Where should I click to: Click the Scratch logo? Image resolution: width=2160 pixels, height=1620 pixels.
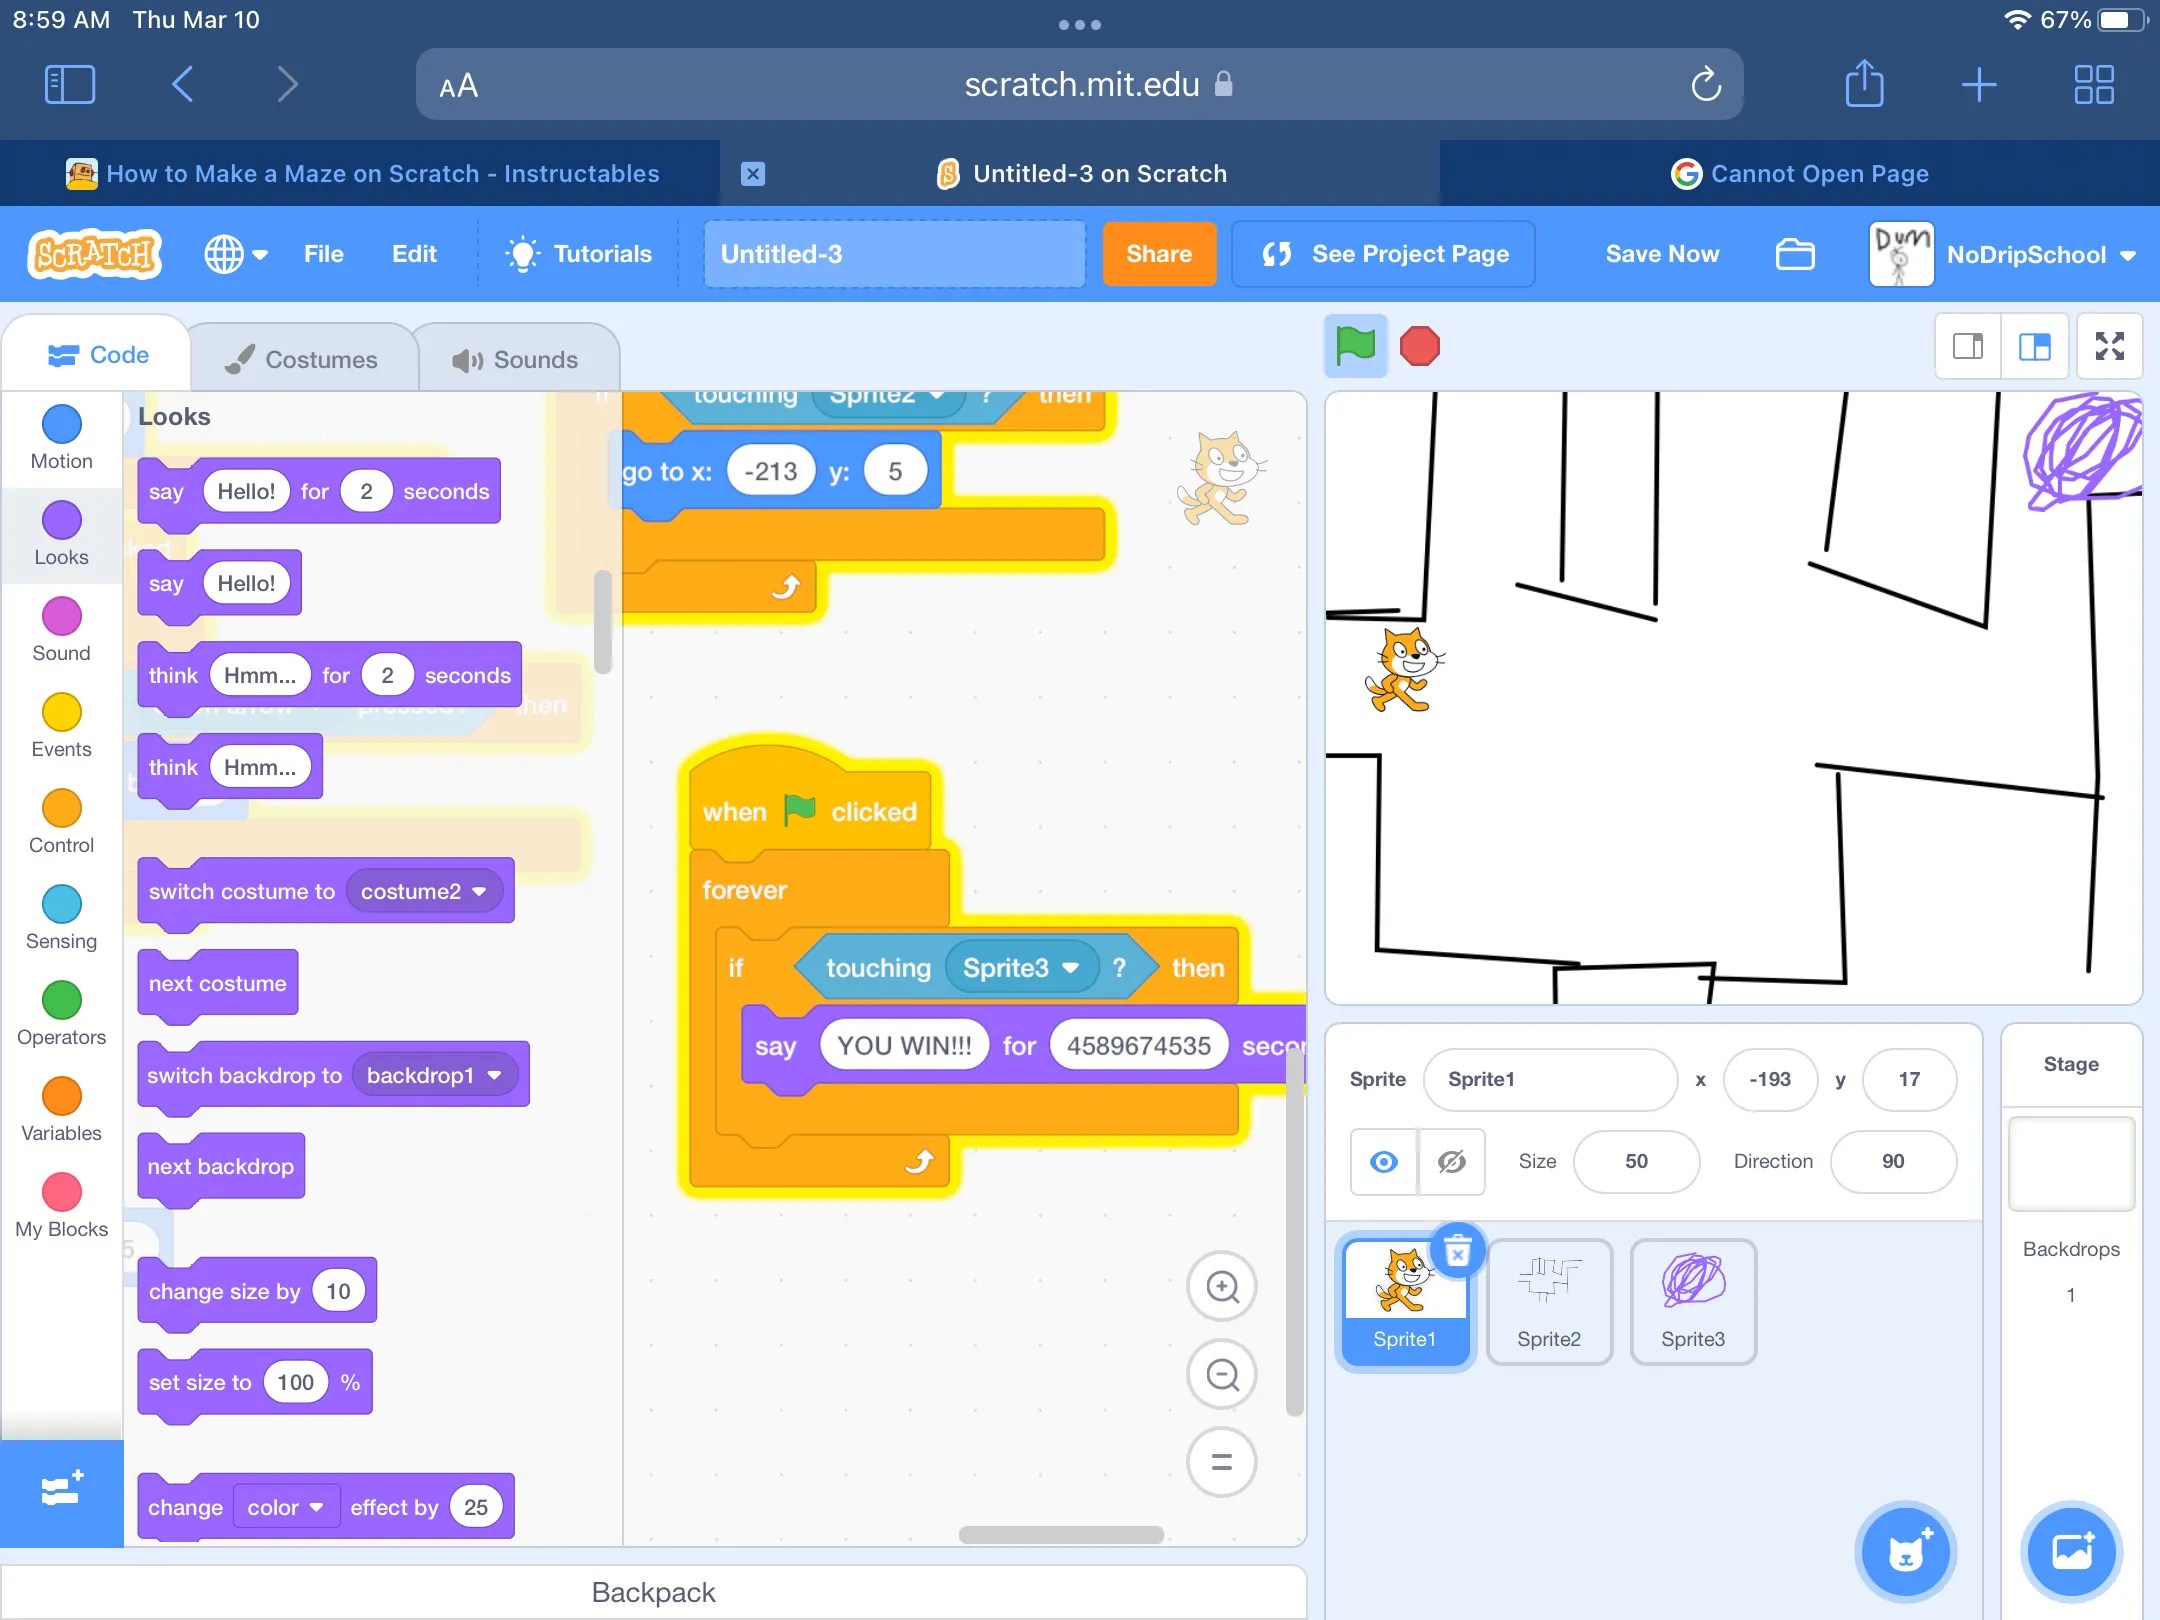coord(95,254)
